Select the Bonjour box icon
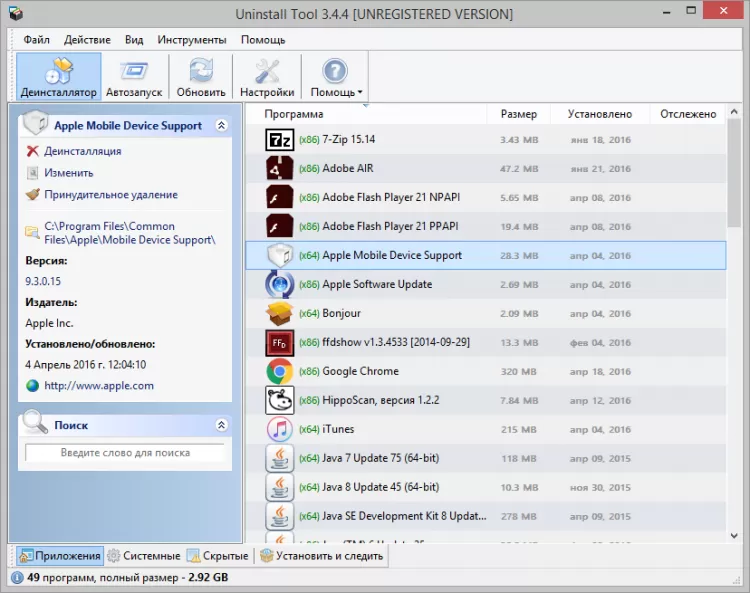The width and height of the screenshot is (750, 593). tap(279, 313)
